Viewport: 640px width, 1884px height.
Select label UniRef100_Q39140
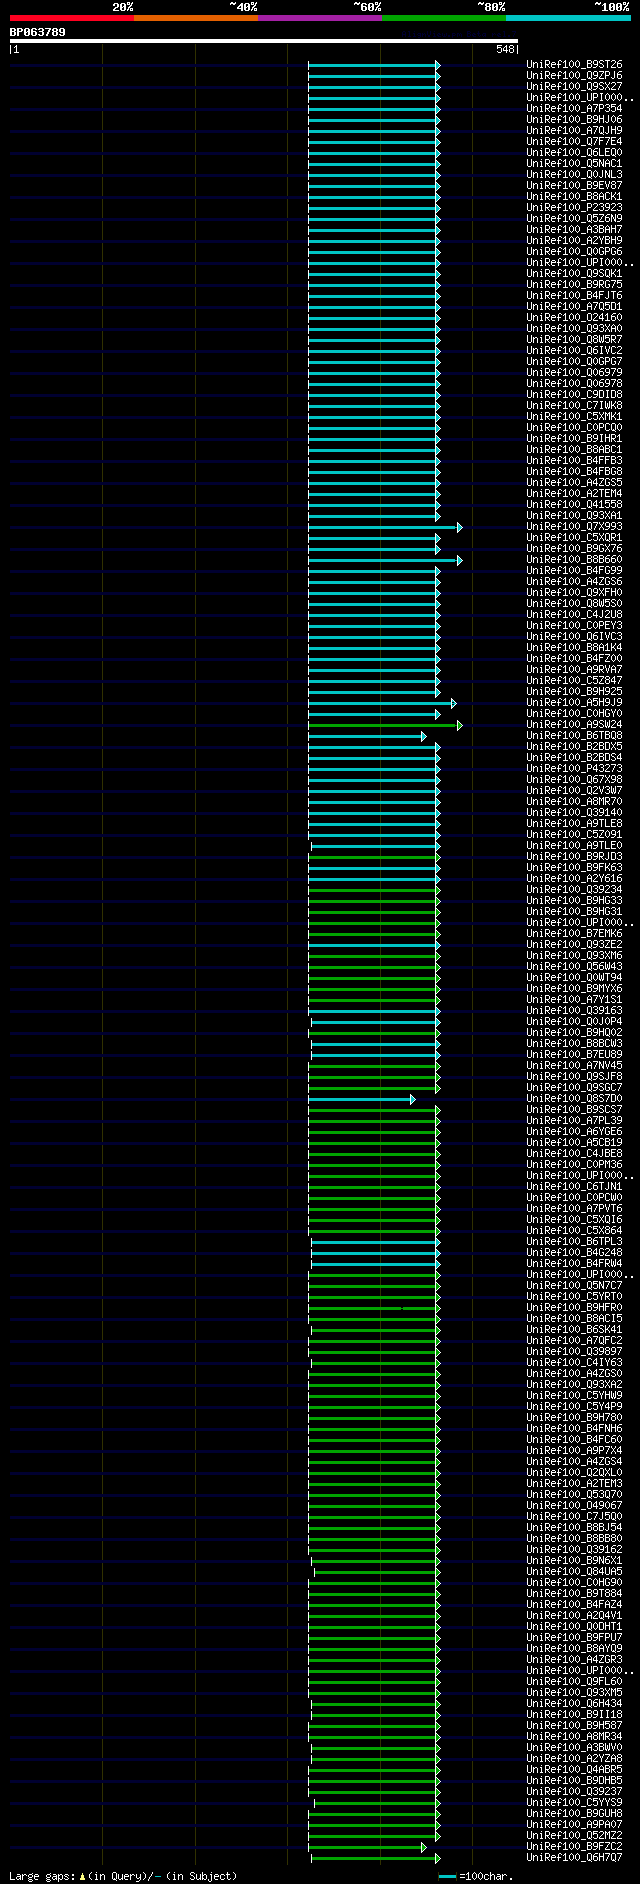click(574, 813)
